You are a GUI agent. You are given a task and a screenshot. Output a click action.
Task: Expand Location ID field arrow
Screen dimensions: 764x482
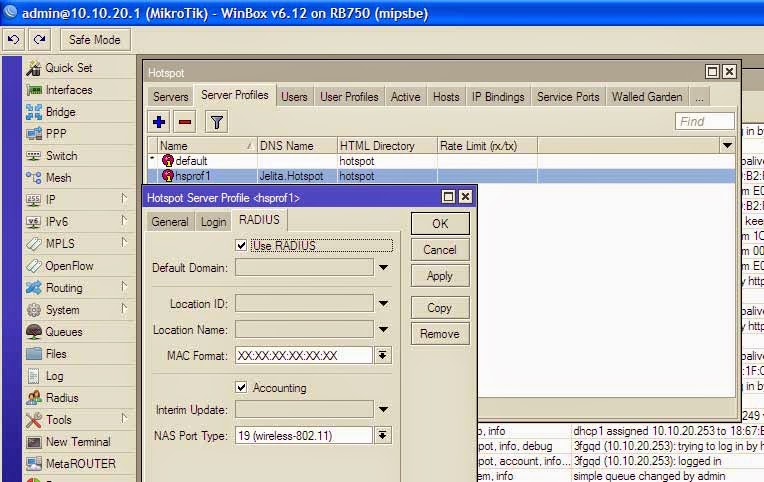383,304
